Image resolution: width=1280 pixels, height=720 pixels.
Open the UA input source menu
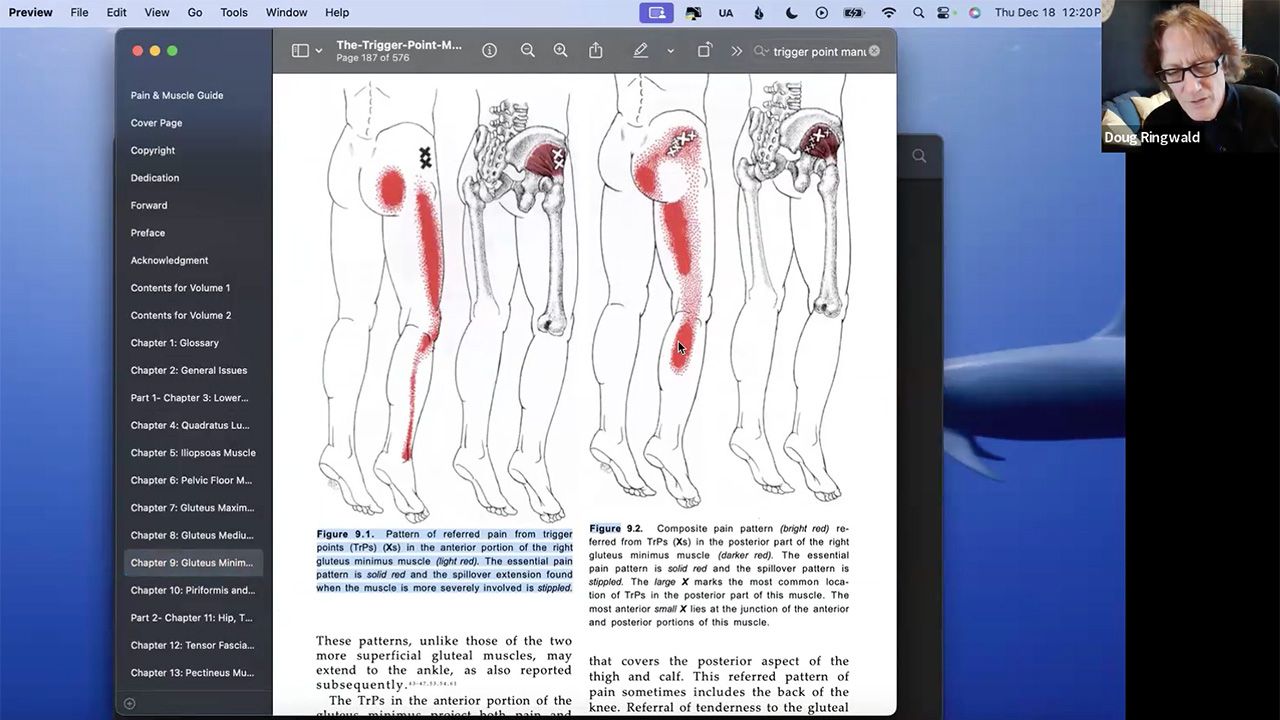click(726, 12)
